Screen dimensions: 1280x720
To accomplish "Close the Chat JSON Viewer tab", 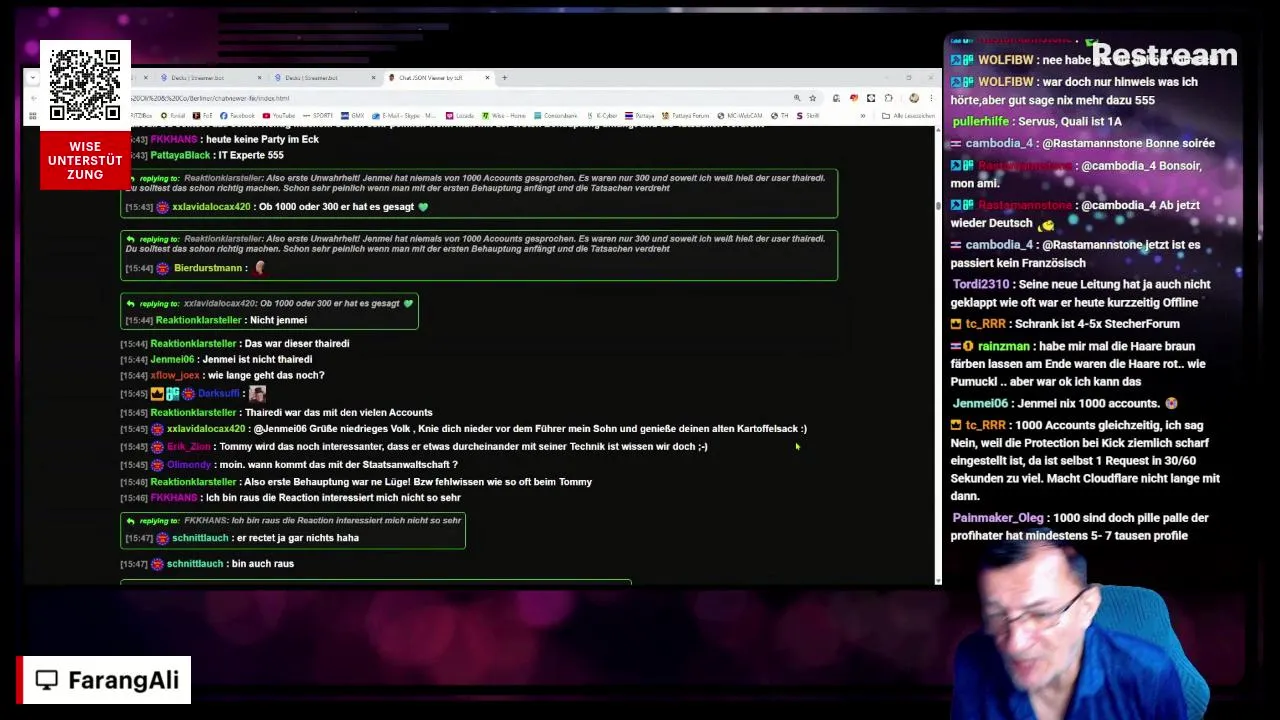I will pyautogui.click(x=487, y=77).
